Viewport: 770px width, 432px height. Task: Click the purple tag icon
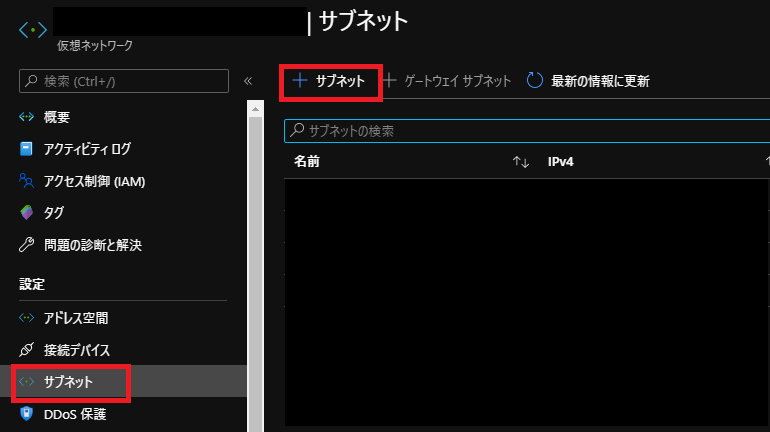[x=27, y=213]
